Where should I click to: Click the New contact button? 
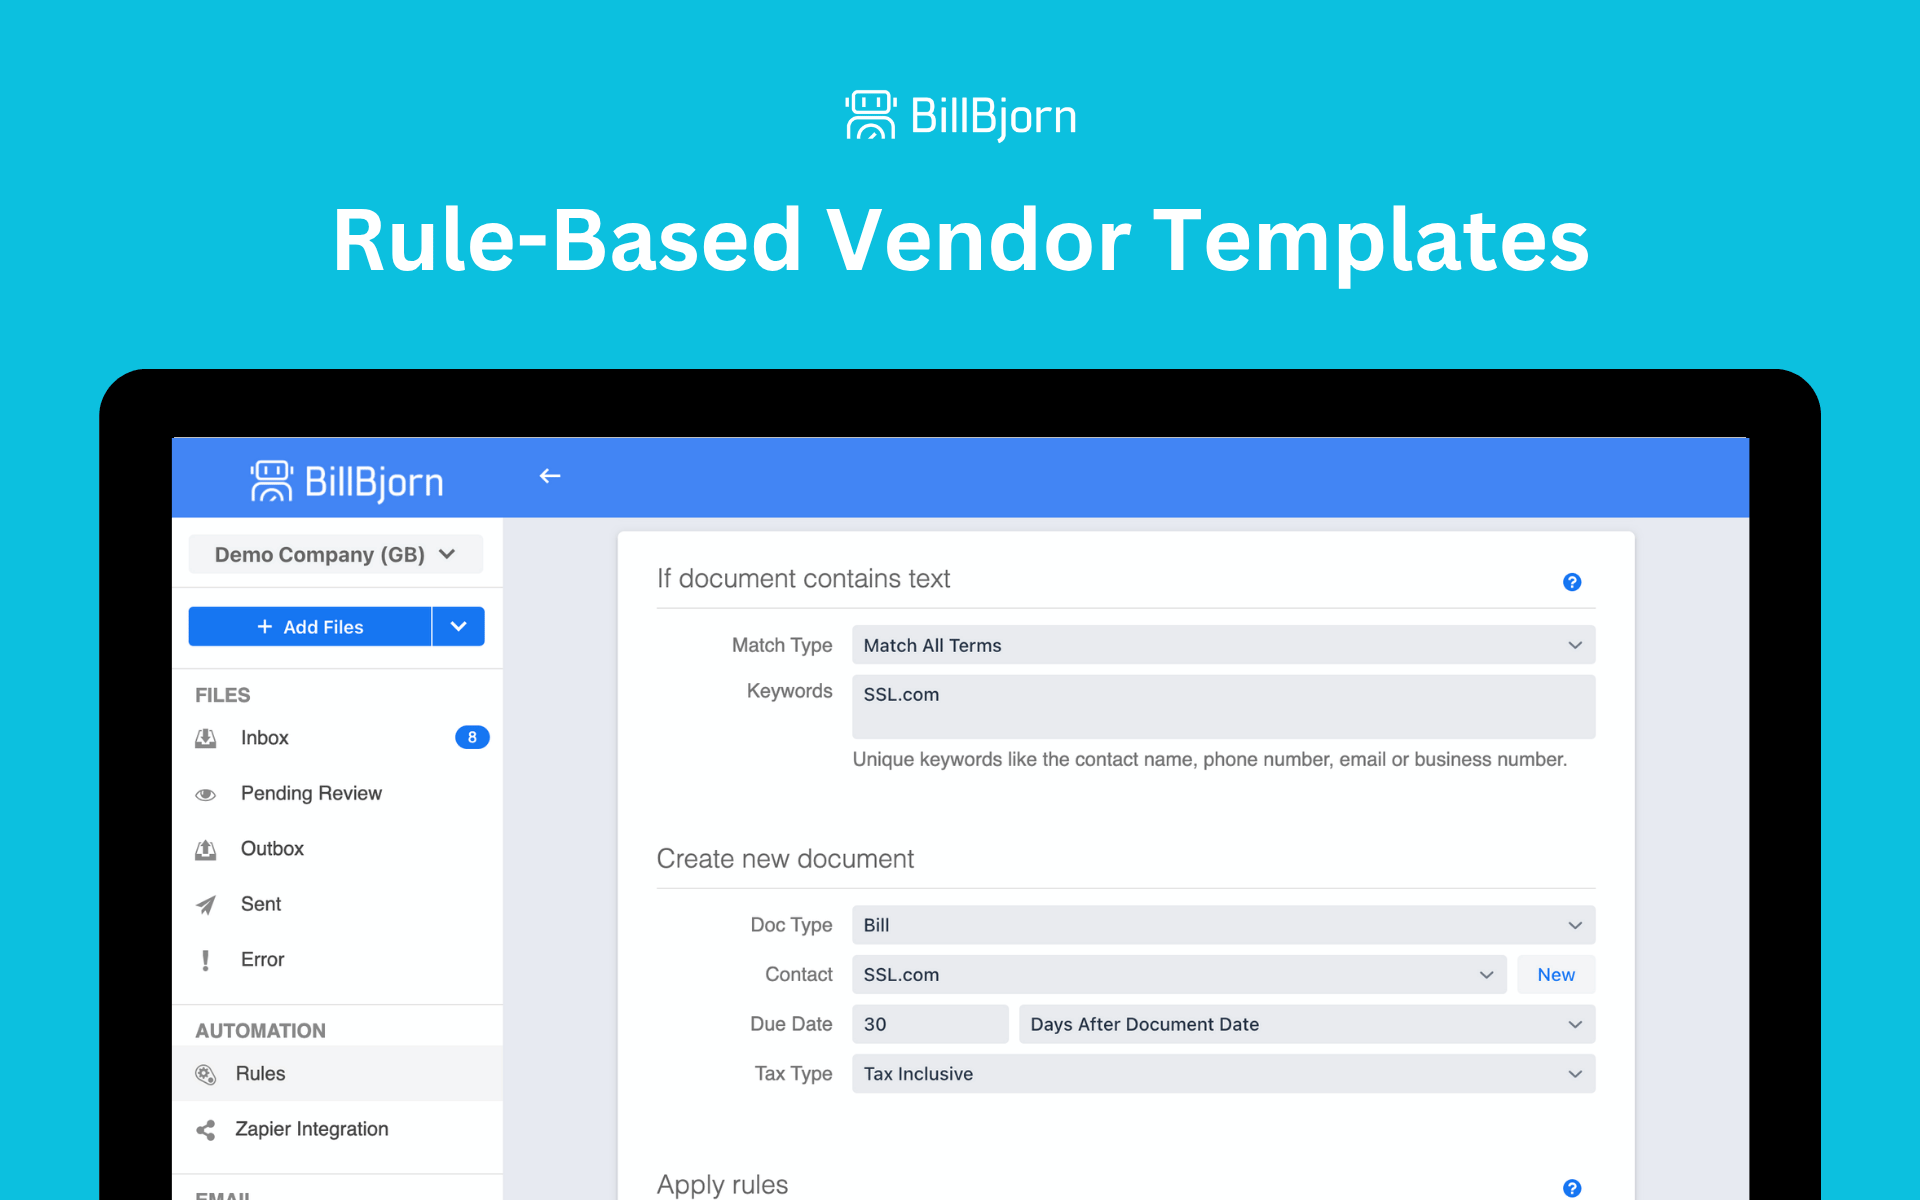[x=1555, y=975]
